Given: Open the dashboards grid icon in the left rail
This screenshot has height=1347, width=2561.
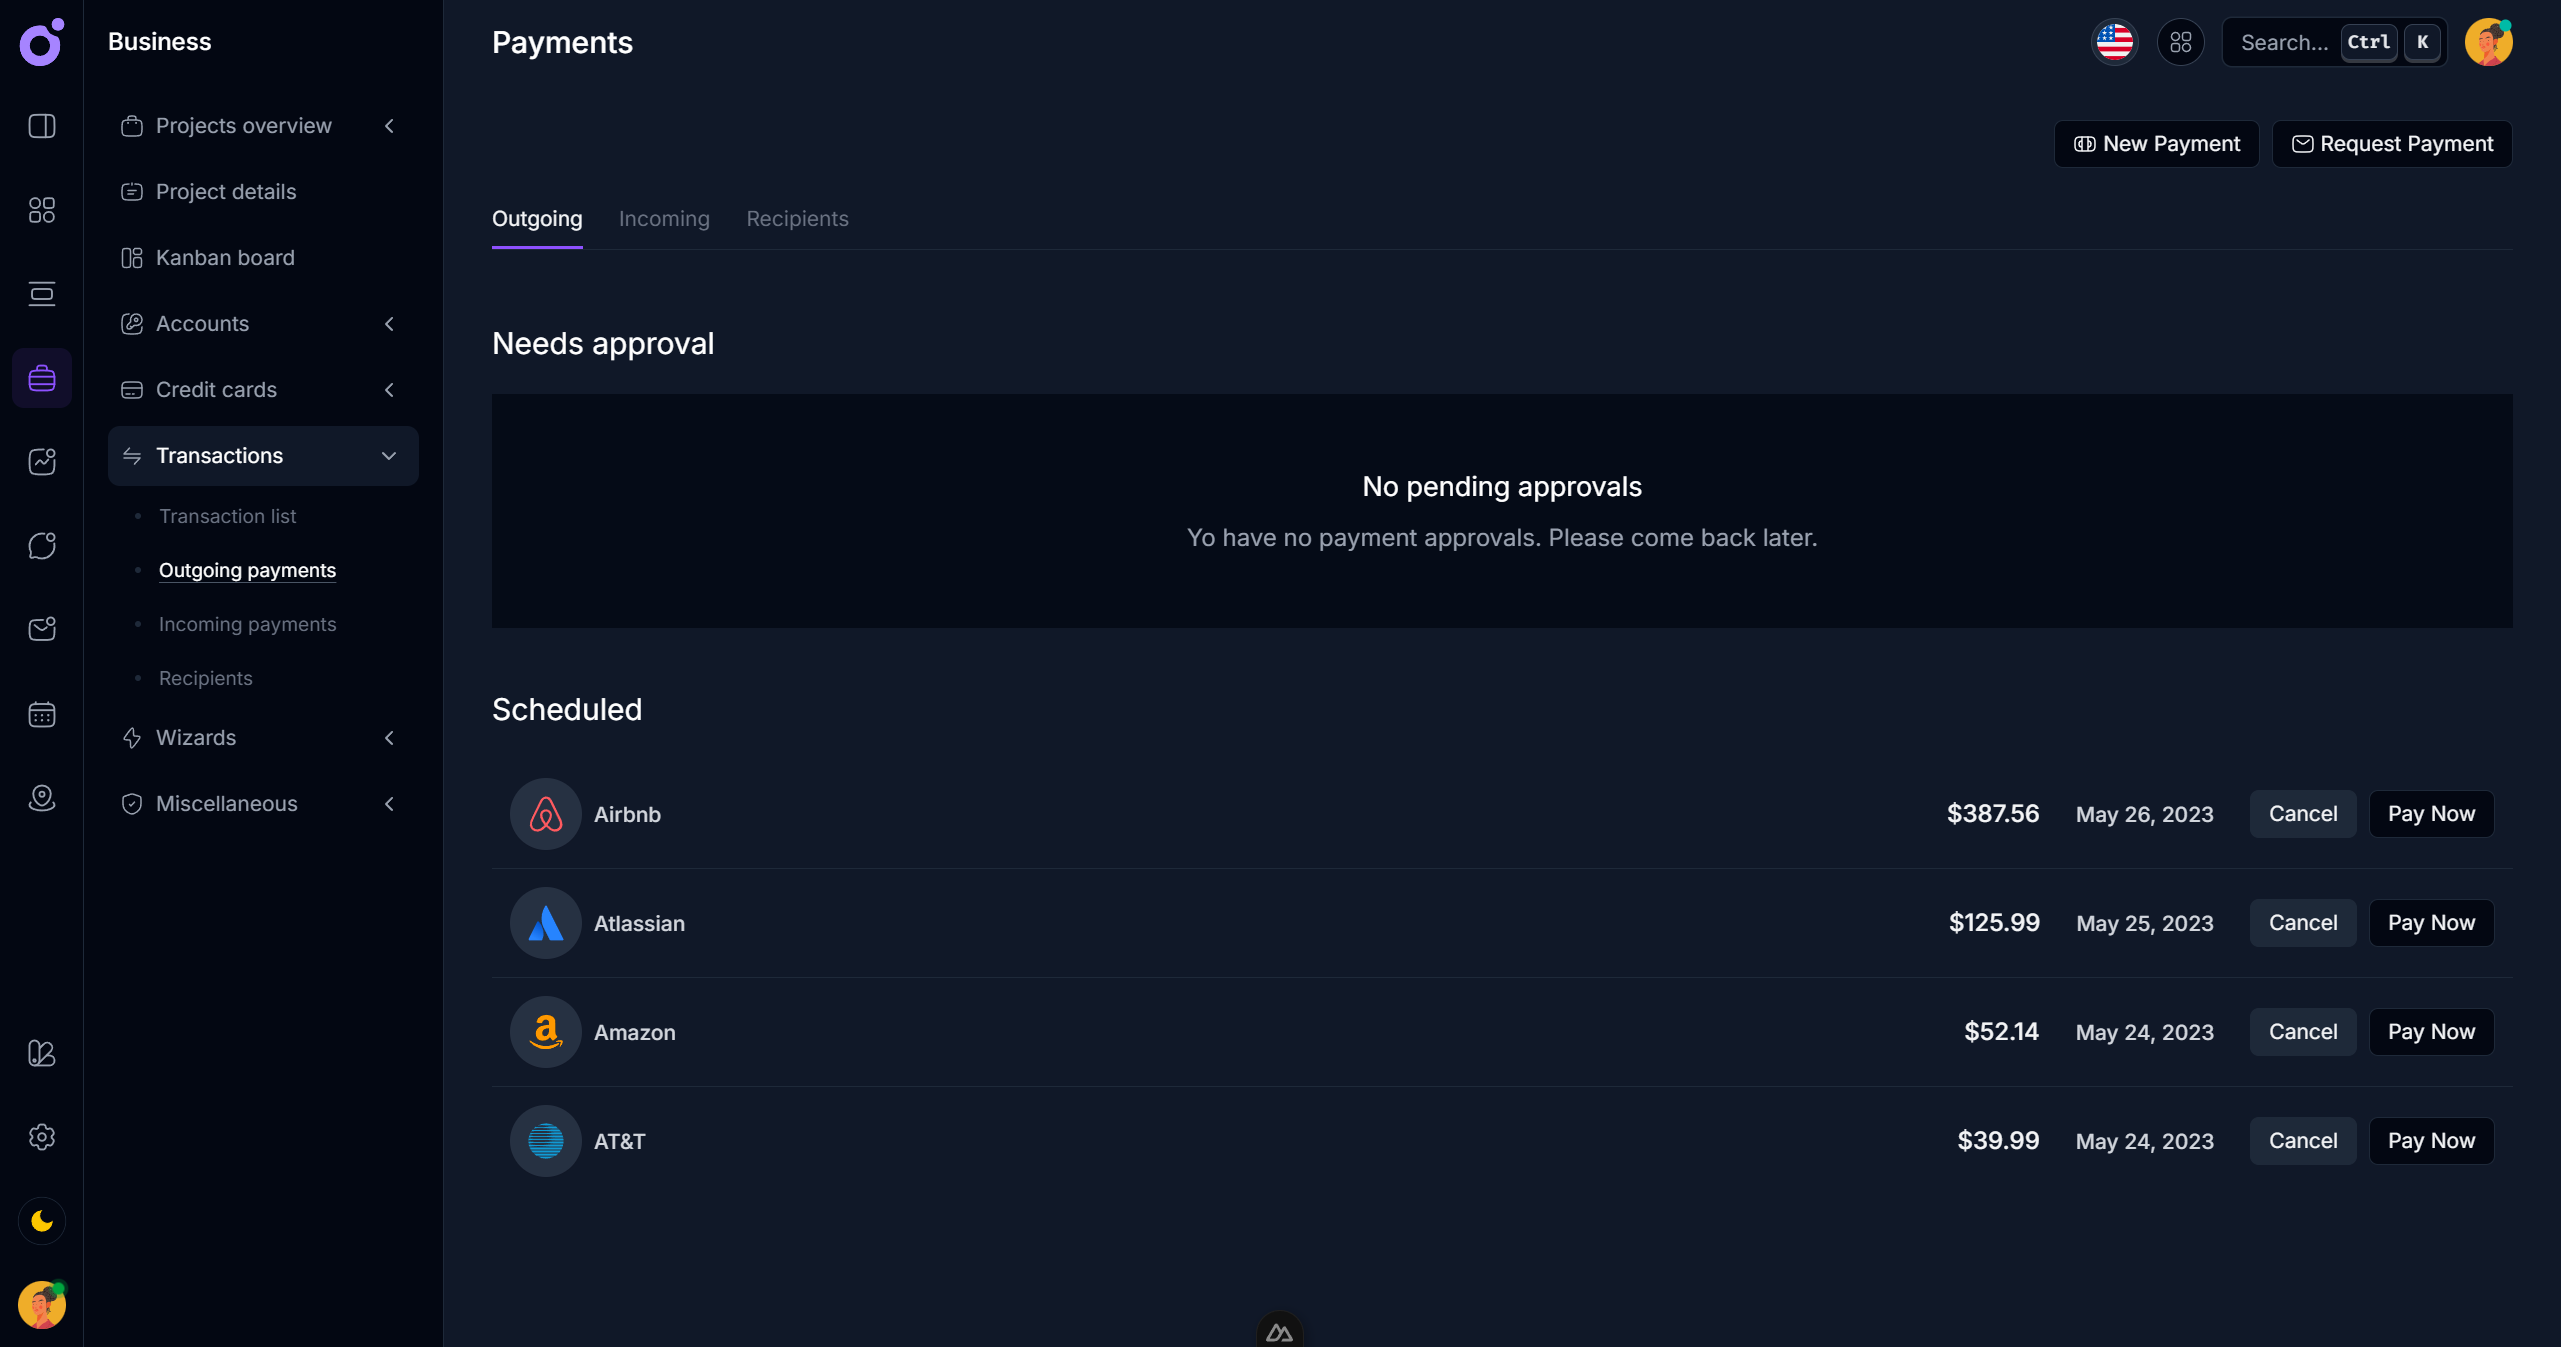Looking at the screenshot, I should (42, 210).
